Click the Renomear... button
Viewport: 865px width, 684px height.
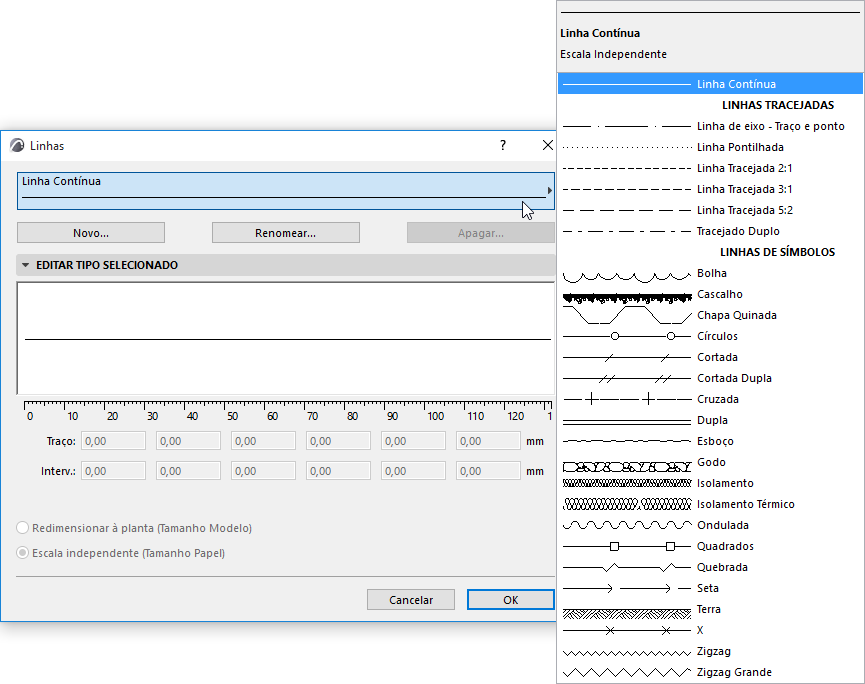286,233
